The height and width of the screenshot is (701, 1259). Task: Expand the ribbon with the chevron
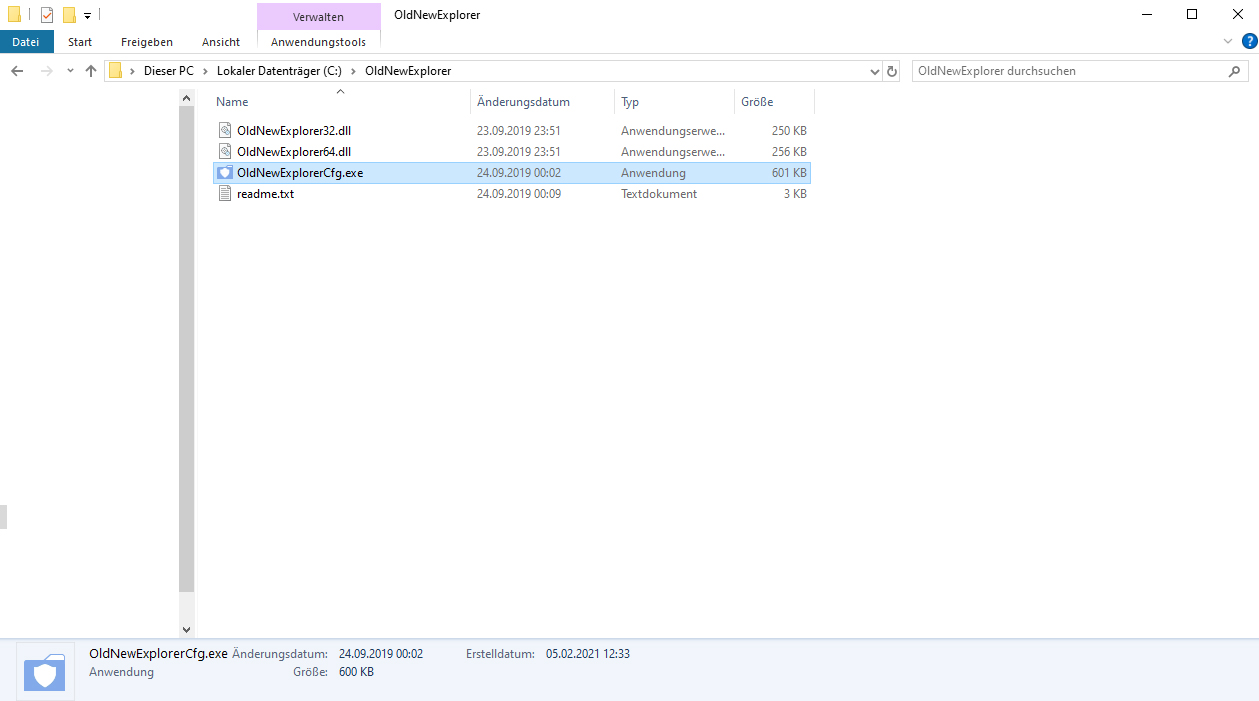tap(1229, 42)
